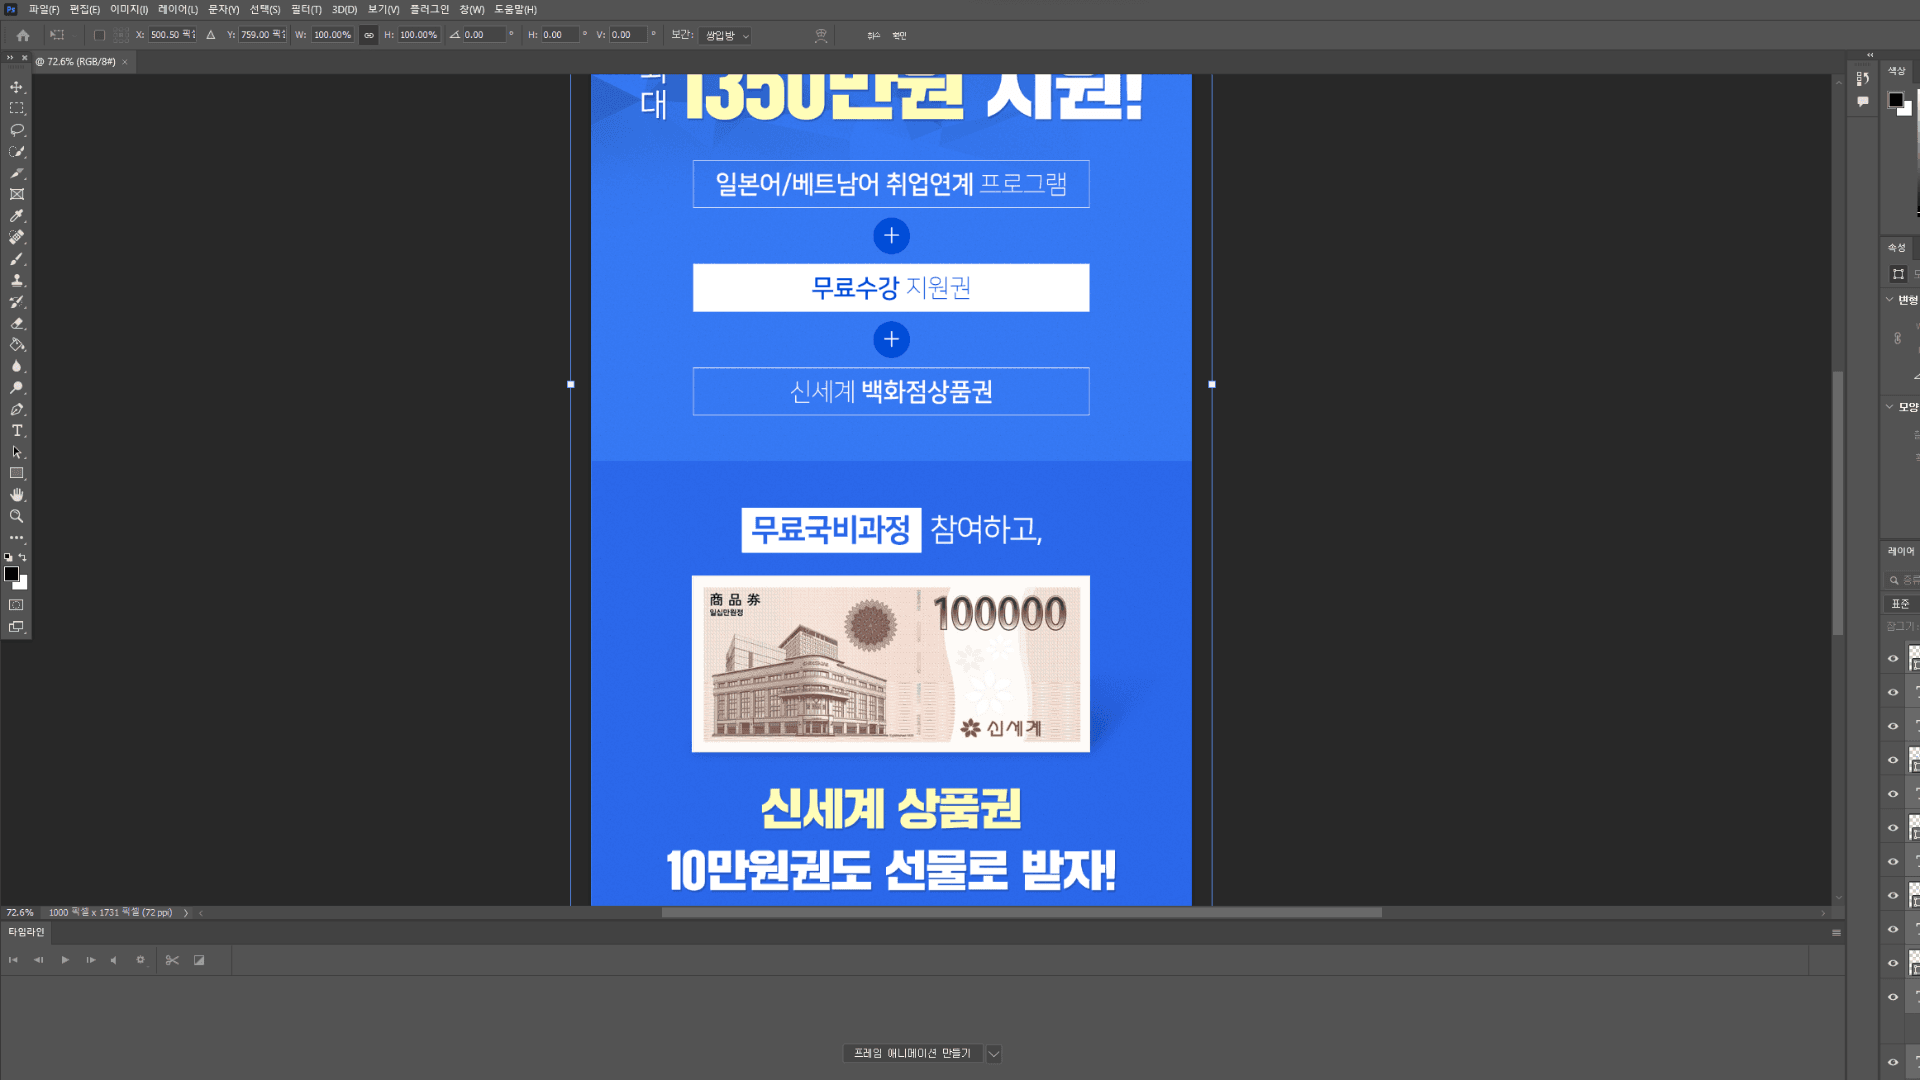Open the 이미지(I) menu
The image size is (1920, 1080).
[x=128, y=9]
